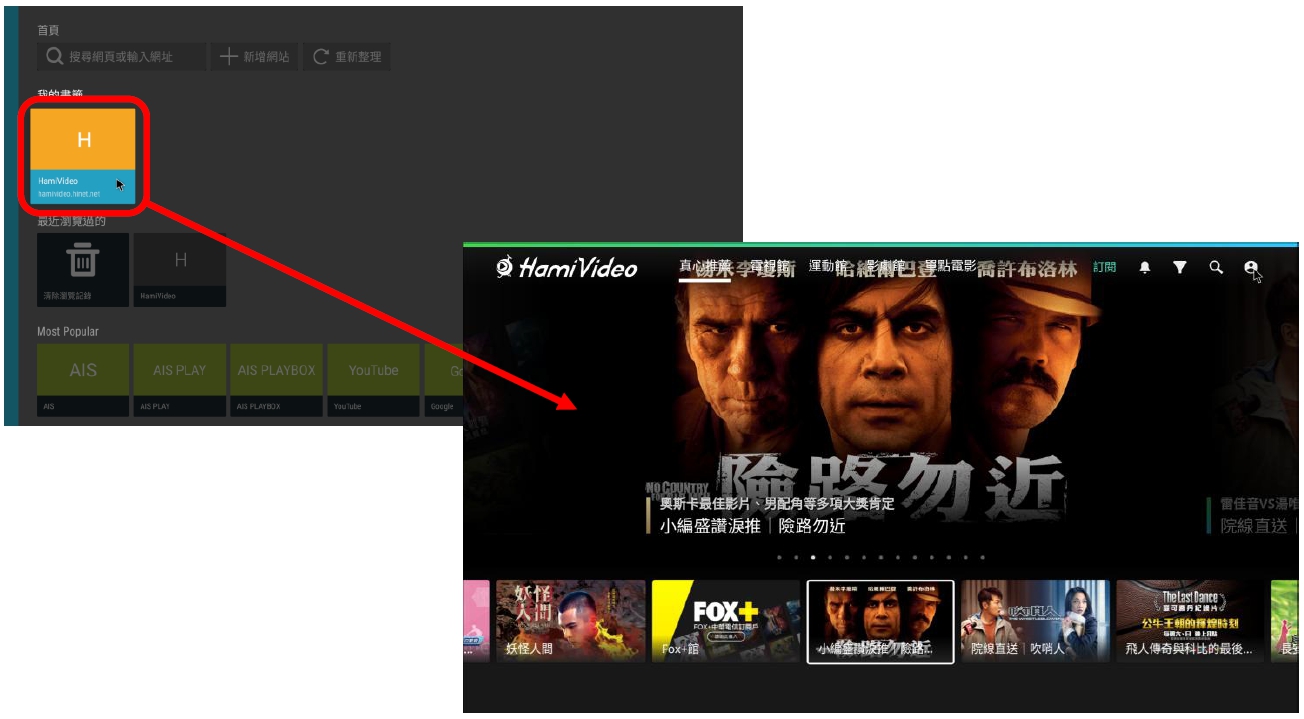Viewport: 1304px width, 719px height.
Task: Click the reload icon of 重新整理
Action: 321,57
